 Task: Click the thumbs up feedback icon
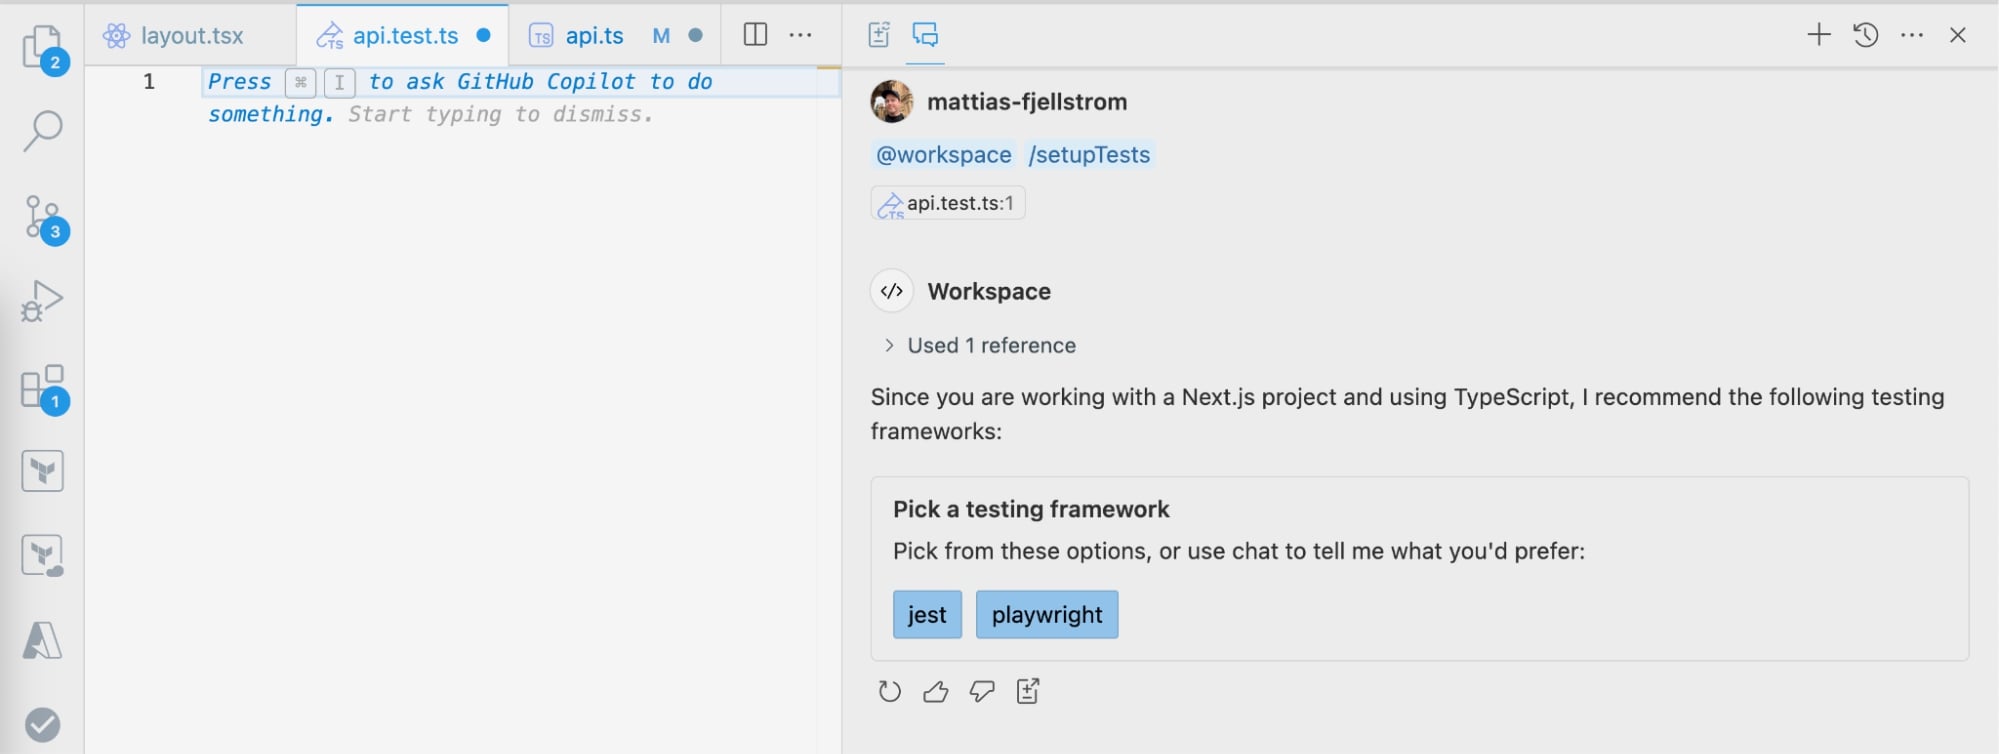935,692
